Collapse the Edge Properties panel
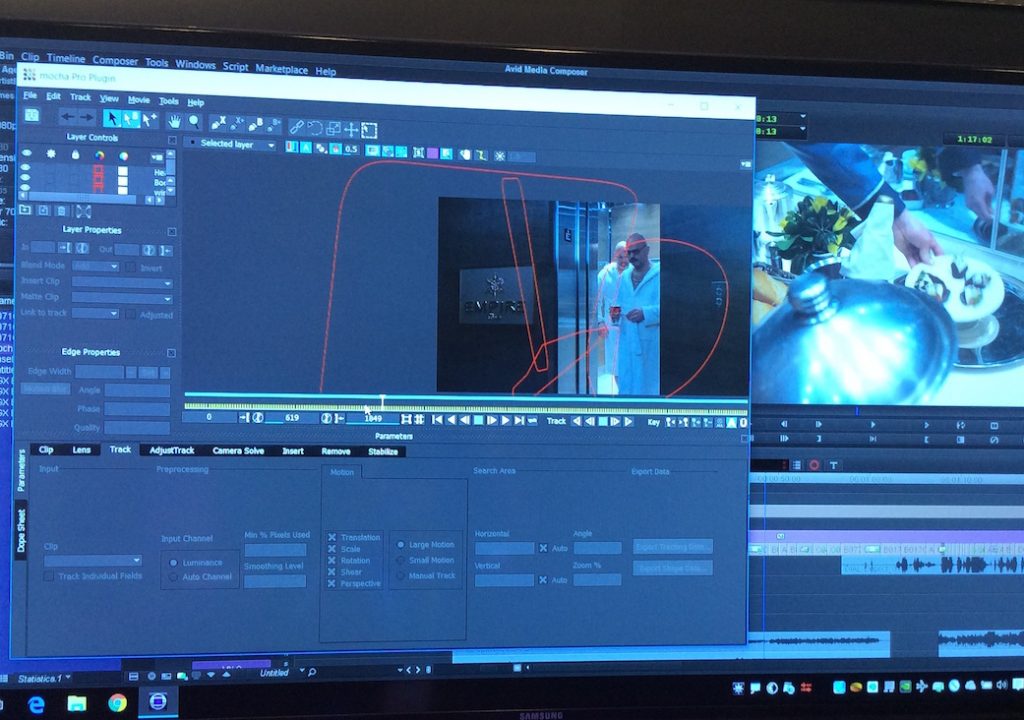 (171, 353)
